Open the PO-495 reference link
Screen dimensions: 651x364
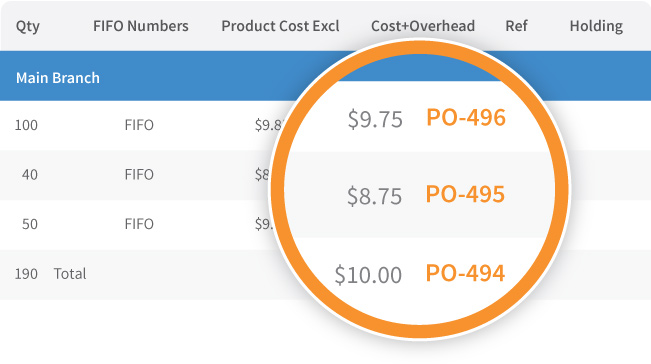click(x=465, y=194)
